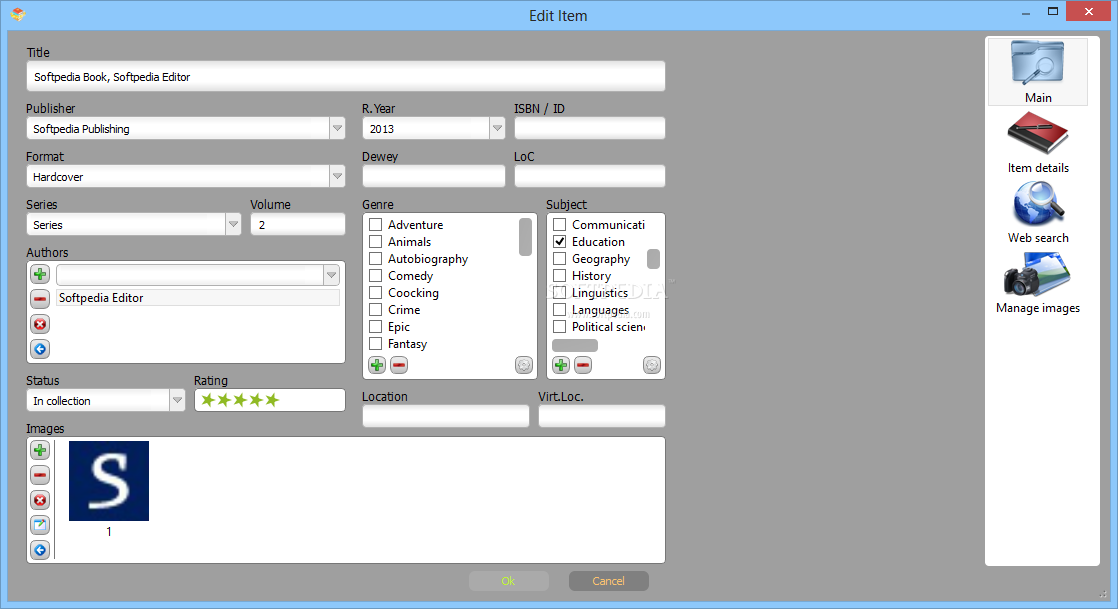
Task: Click blue arrow icon in Authors panel
Action: [40, 349]
